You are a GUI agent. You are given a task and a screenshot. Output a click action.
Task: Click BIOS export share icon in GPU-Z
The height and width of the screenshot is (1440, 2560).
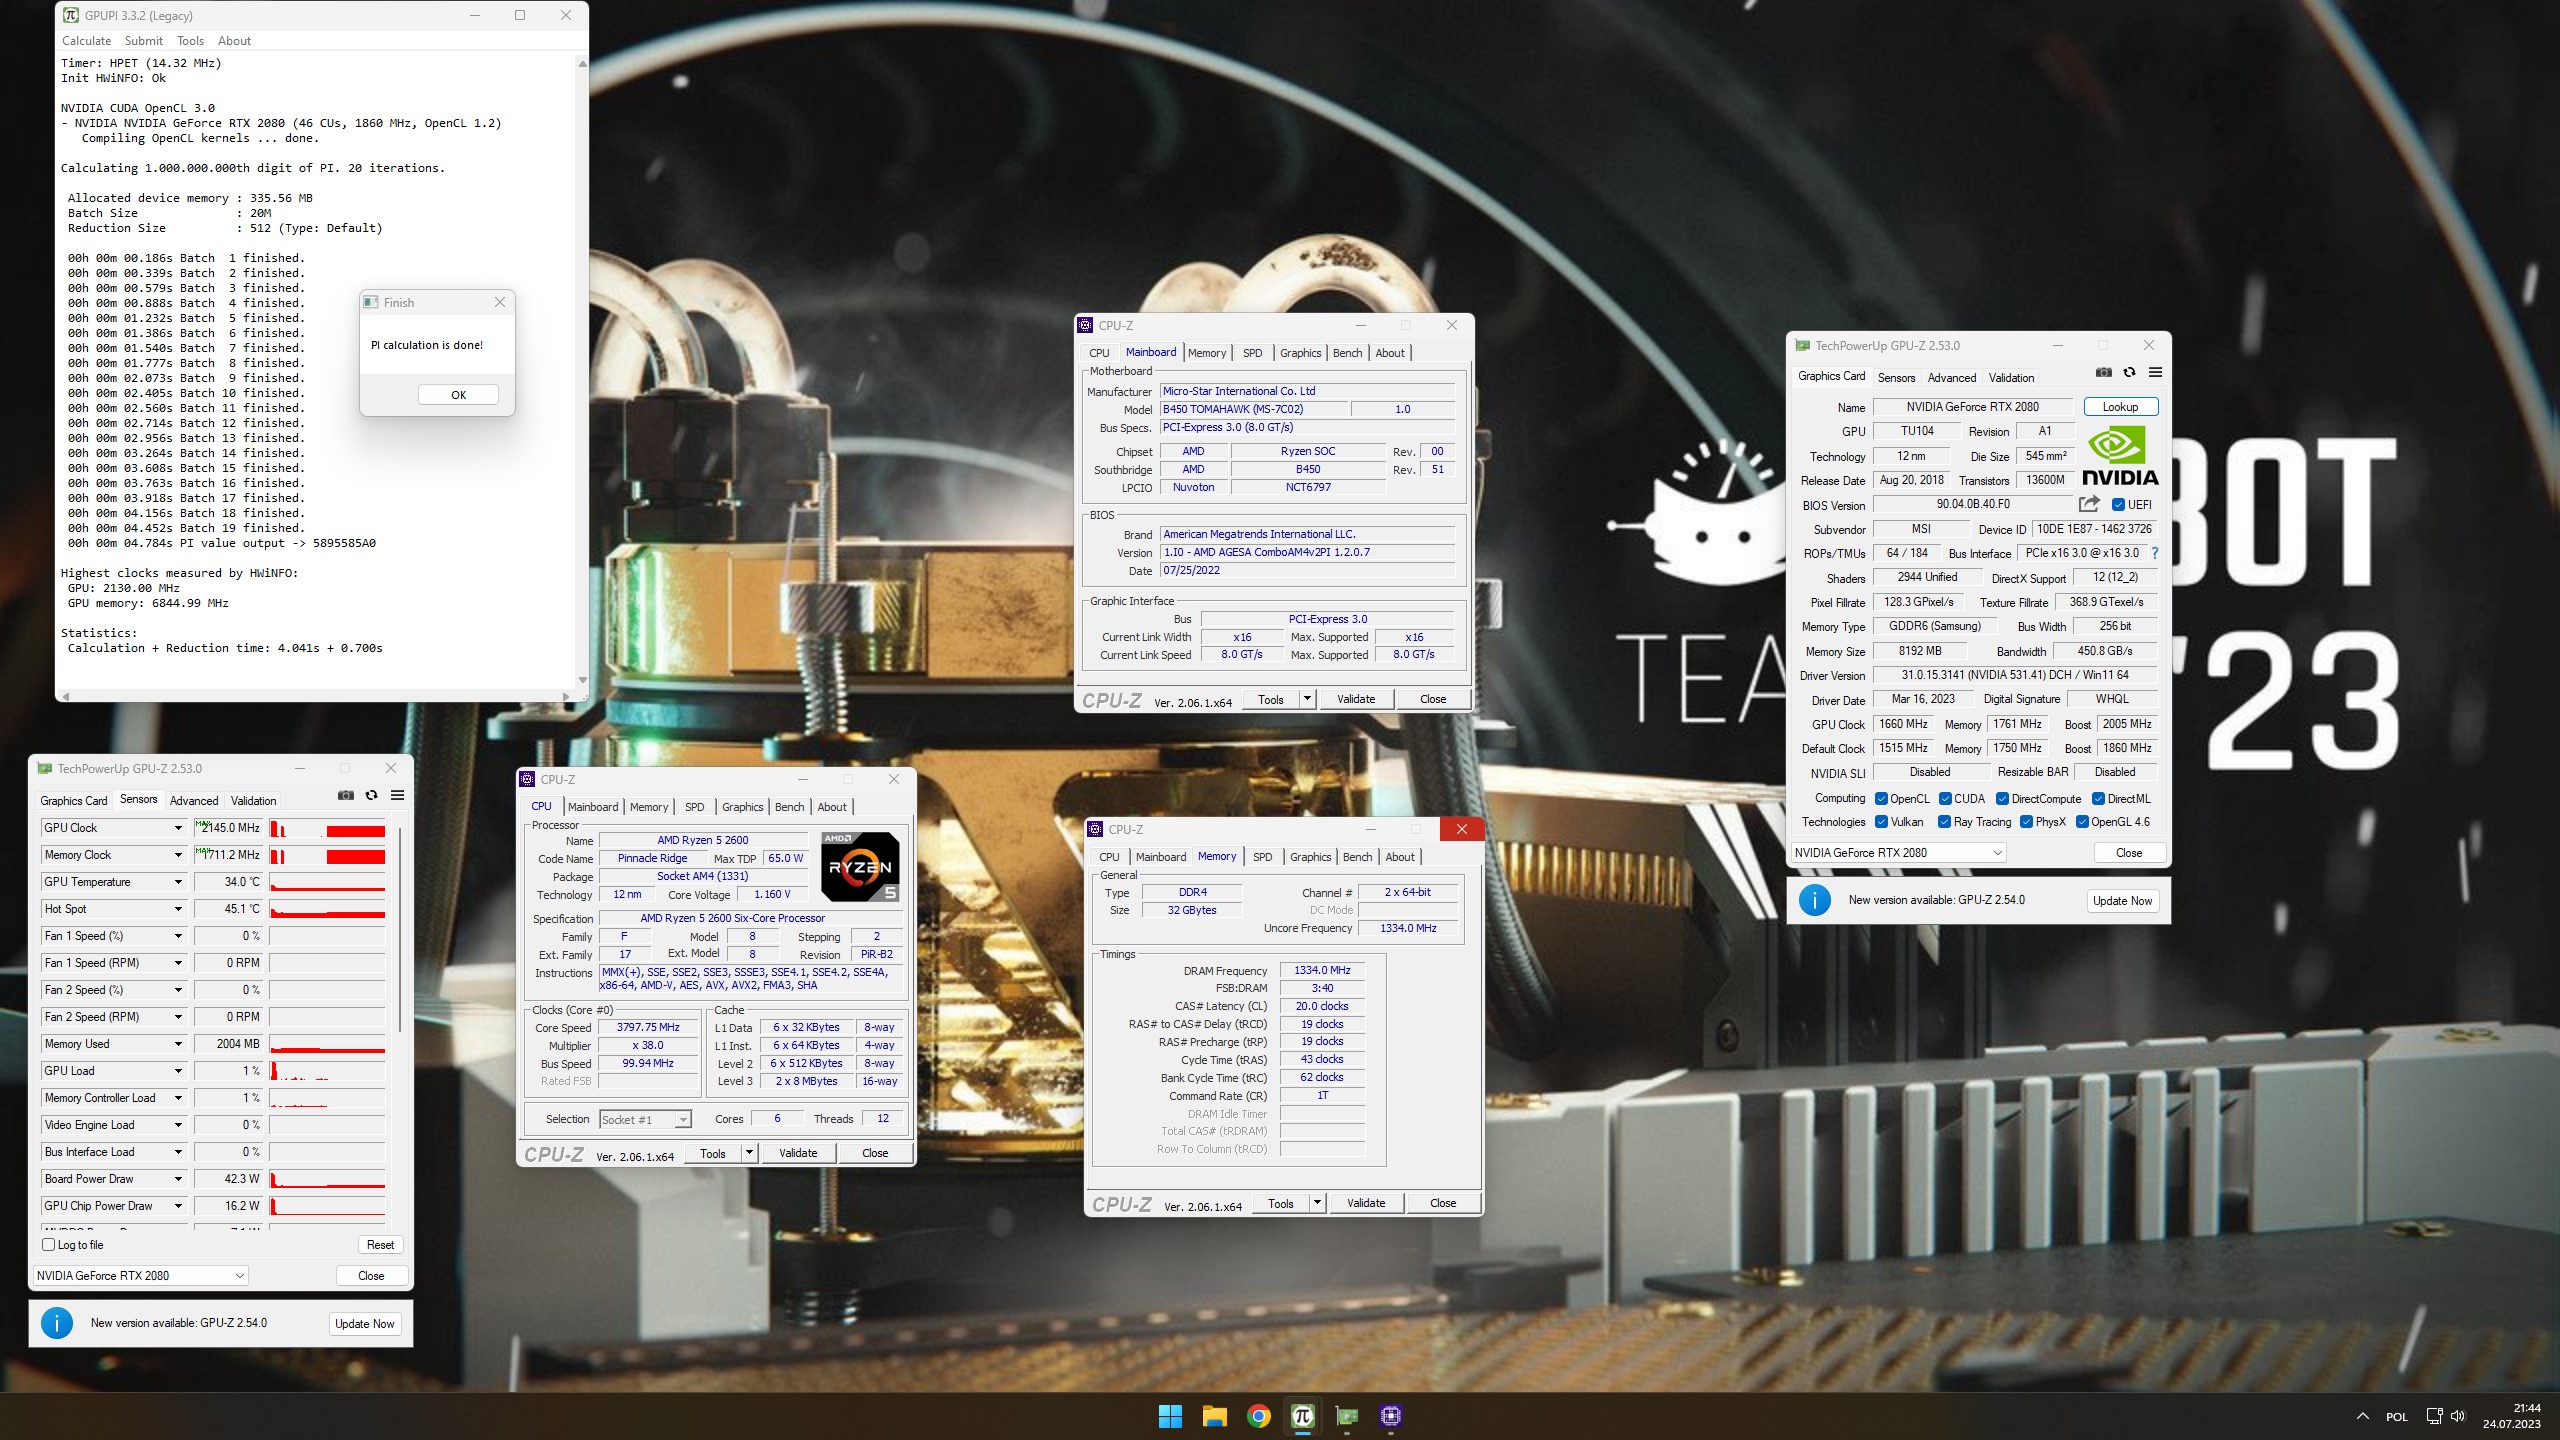pyautogui.click(x=2089, y=504)
